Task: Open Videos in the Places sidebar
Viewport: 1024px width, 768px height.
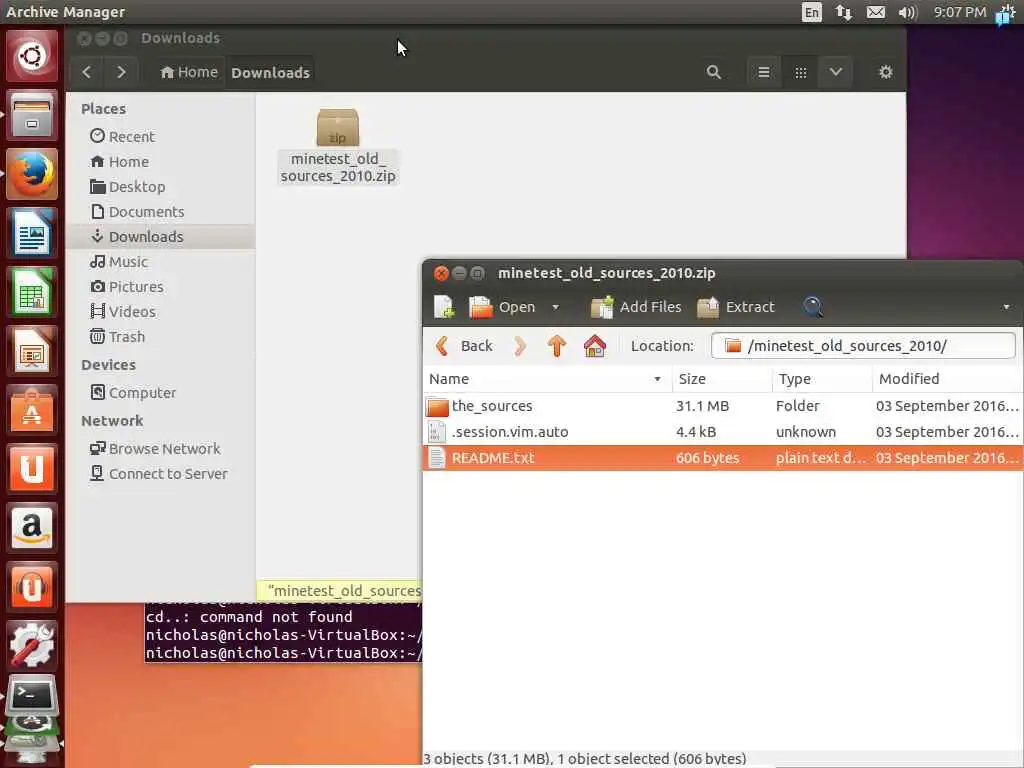Action: pos(160,312)
